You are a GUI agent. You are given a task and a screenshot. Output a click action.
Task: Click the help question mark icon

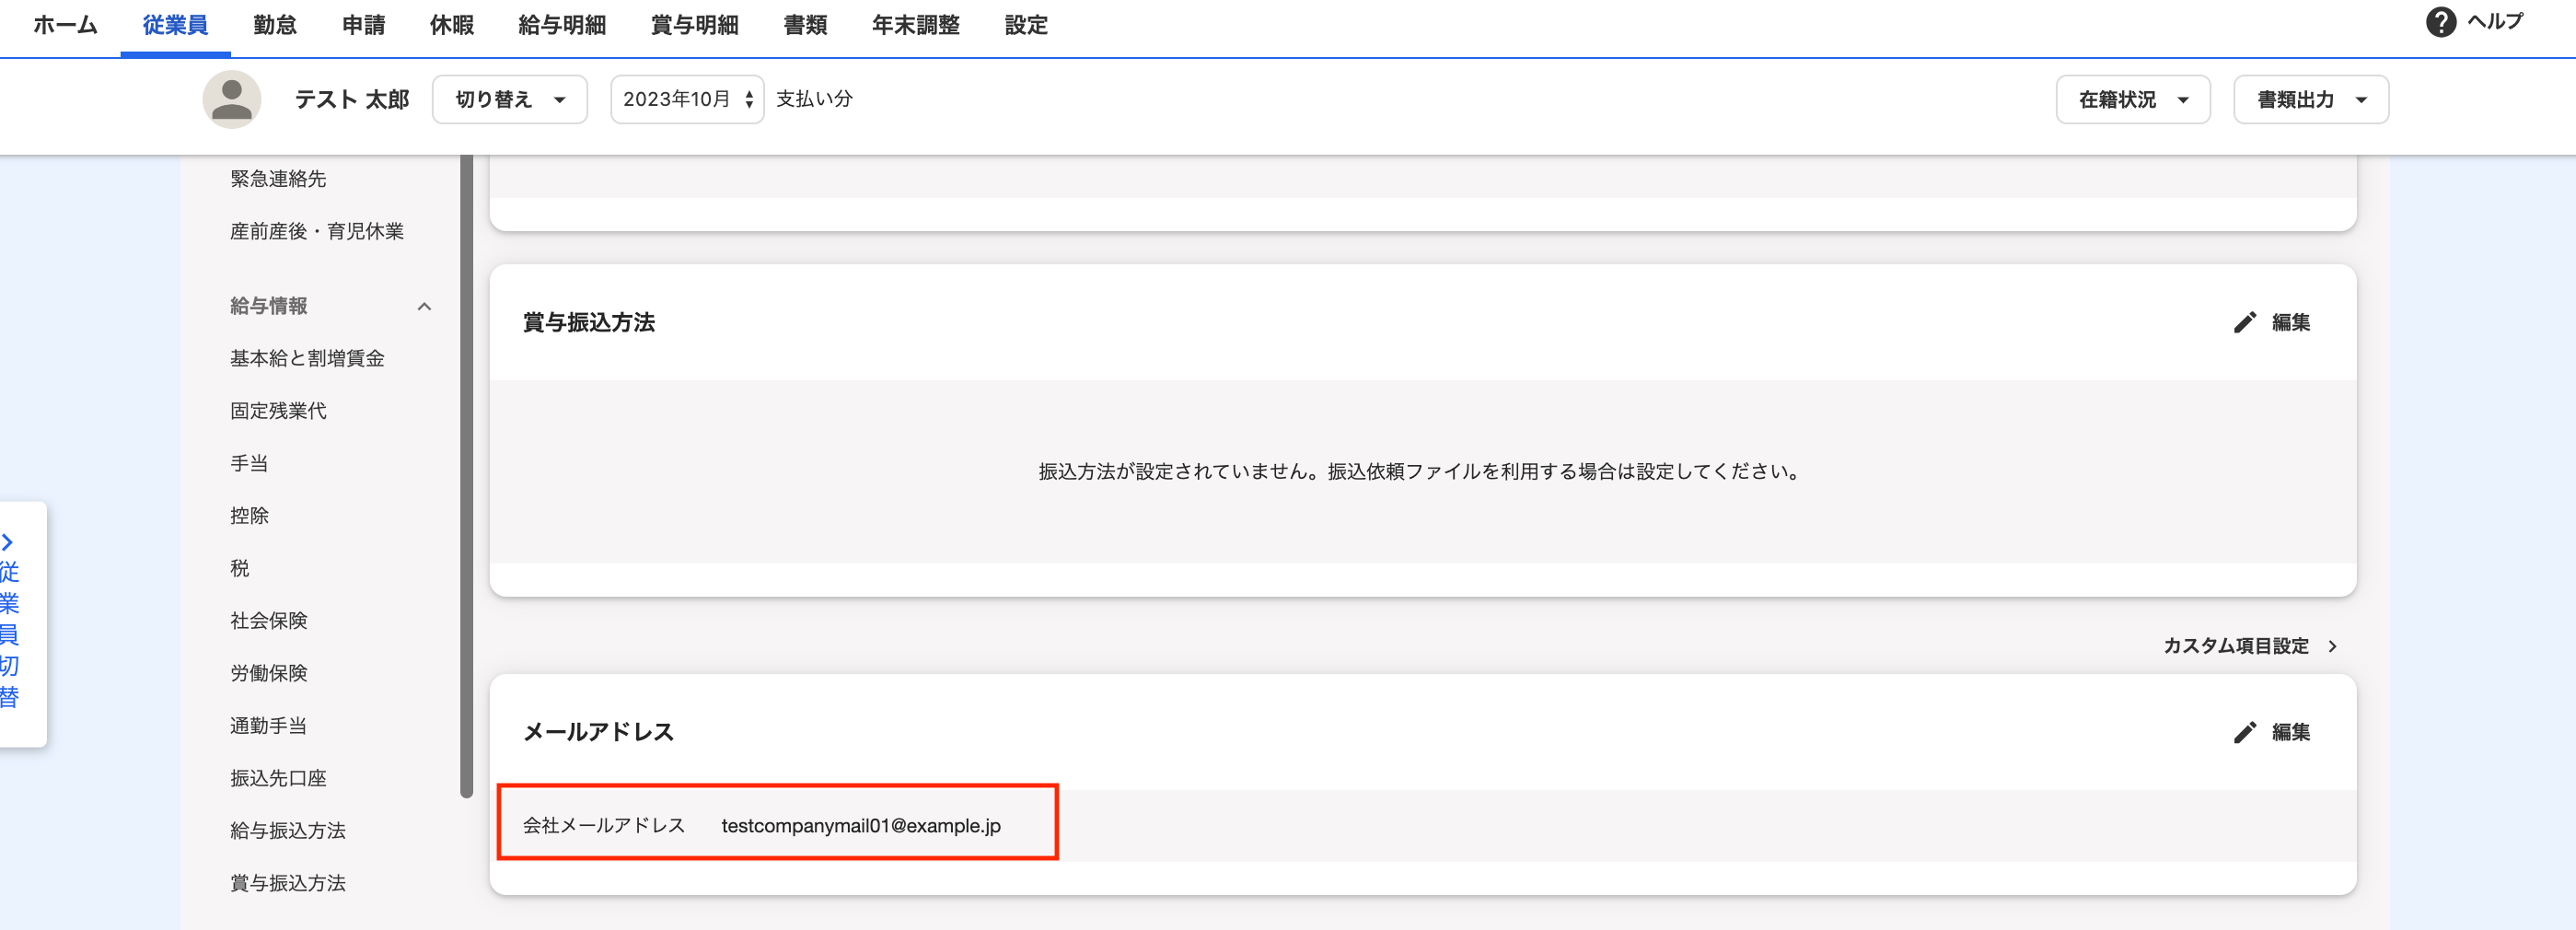[2440, 22]
